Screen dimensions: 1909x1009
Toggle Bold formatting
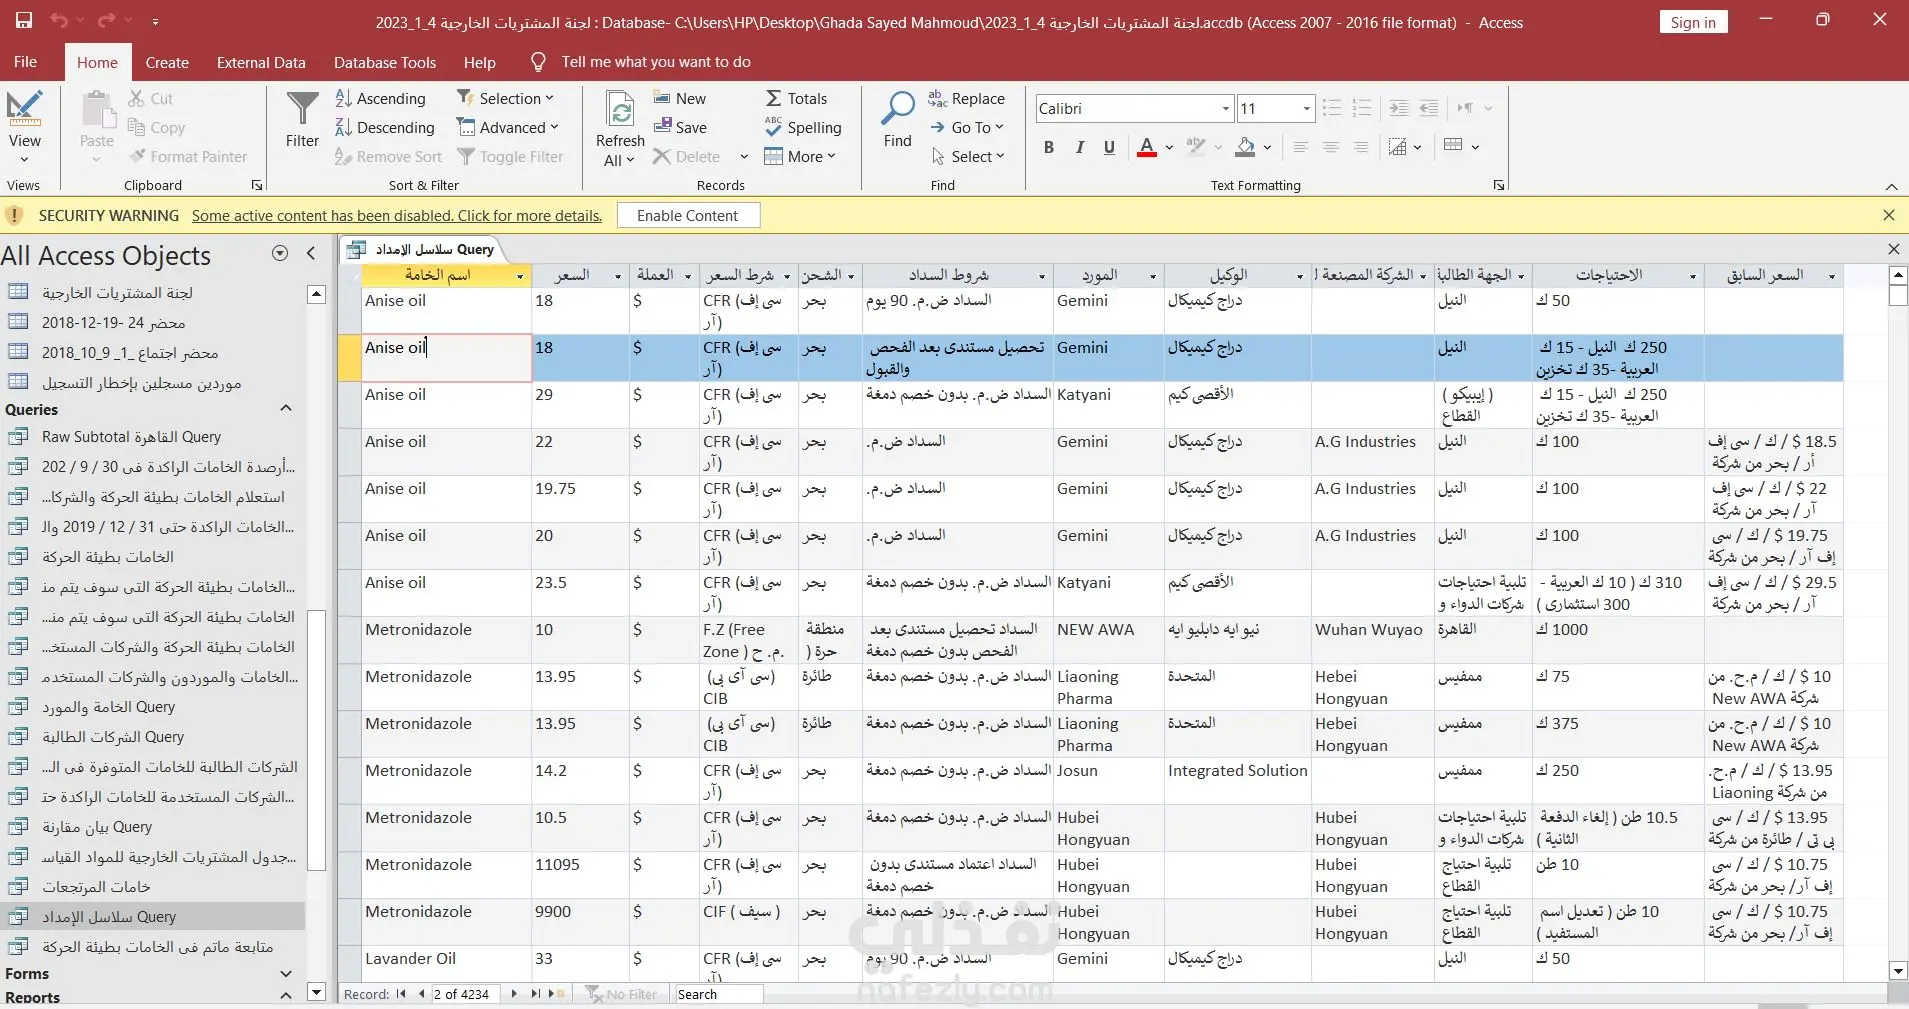1048,147
